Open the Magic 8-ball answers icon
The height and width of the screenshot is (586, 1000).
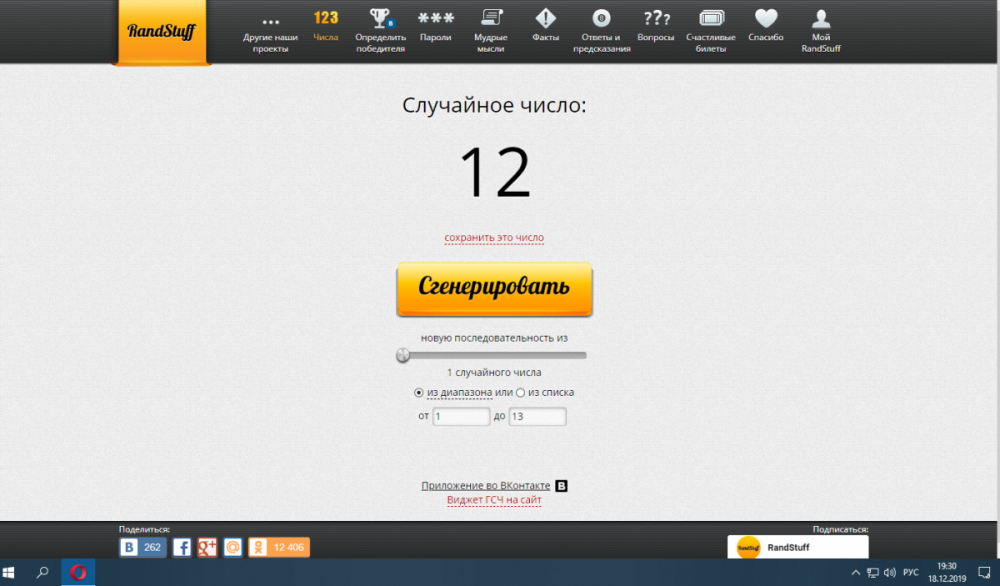[x=601, y=19]
